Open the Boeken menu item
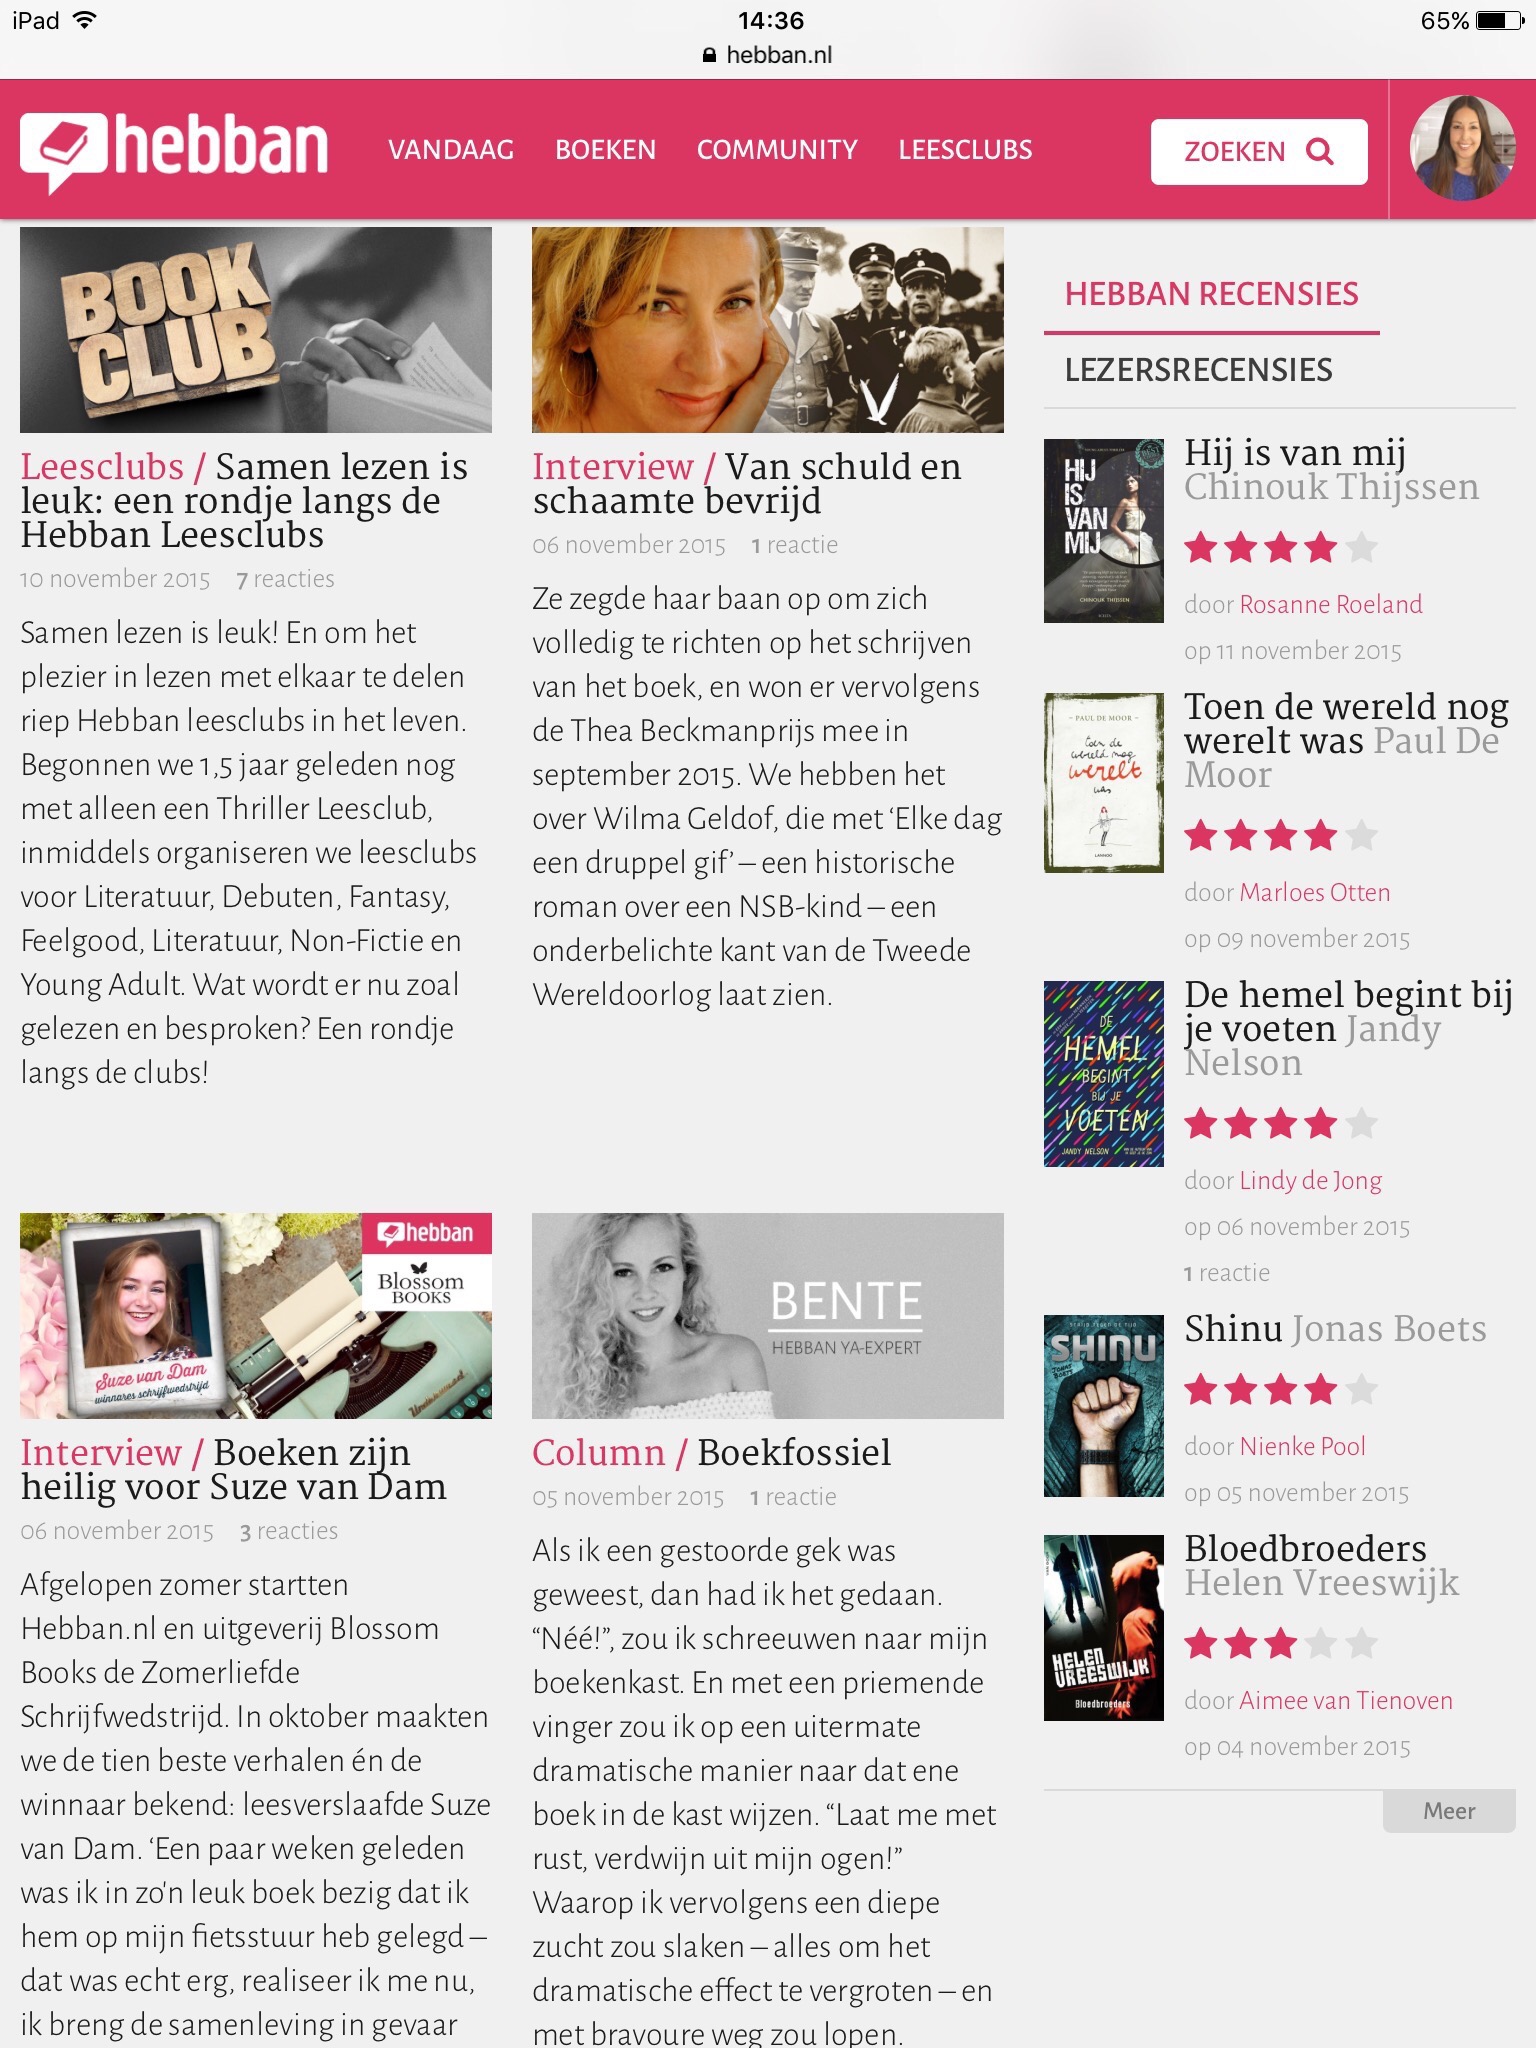This screenshot has height=2048, width=1536. click(606, 150)
